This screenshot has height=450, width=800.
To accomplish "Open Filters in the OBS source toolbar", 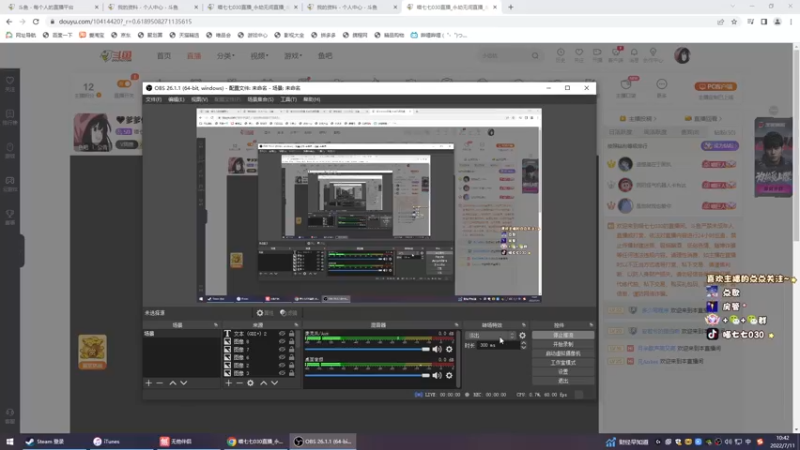I will pyautogui.click(x=289, y=313).
